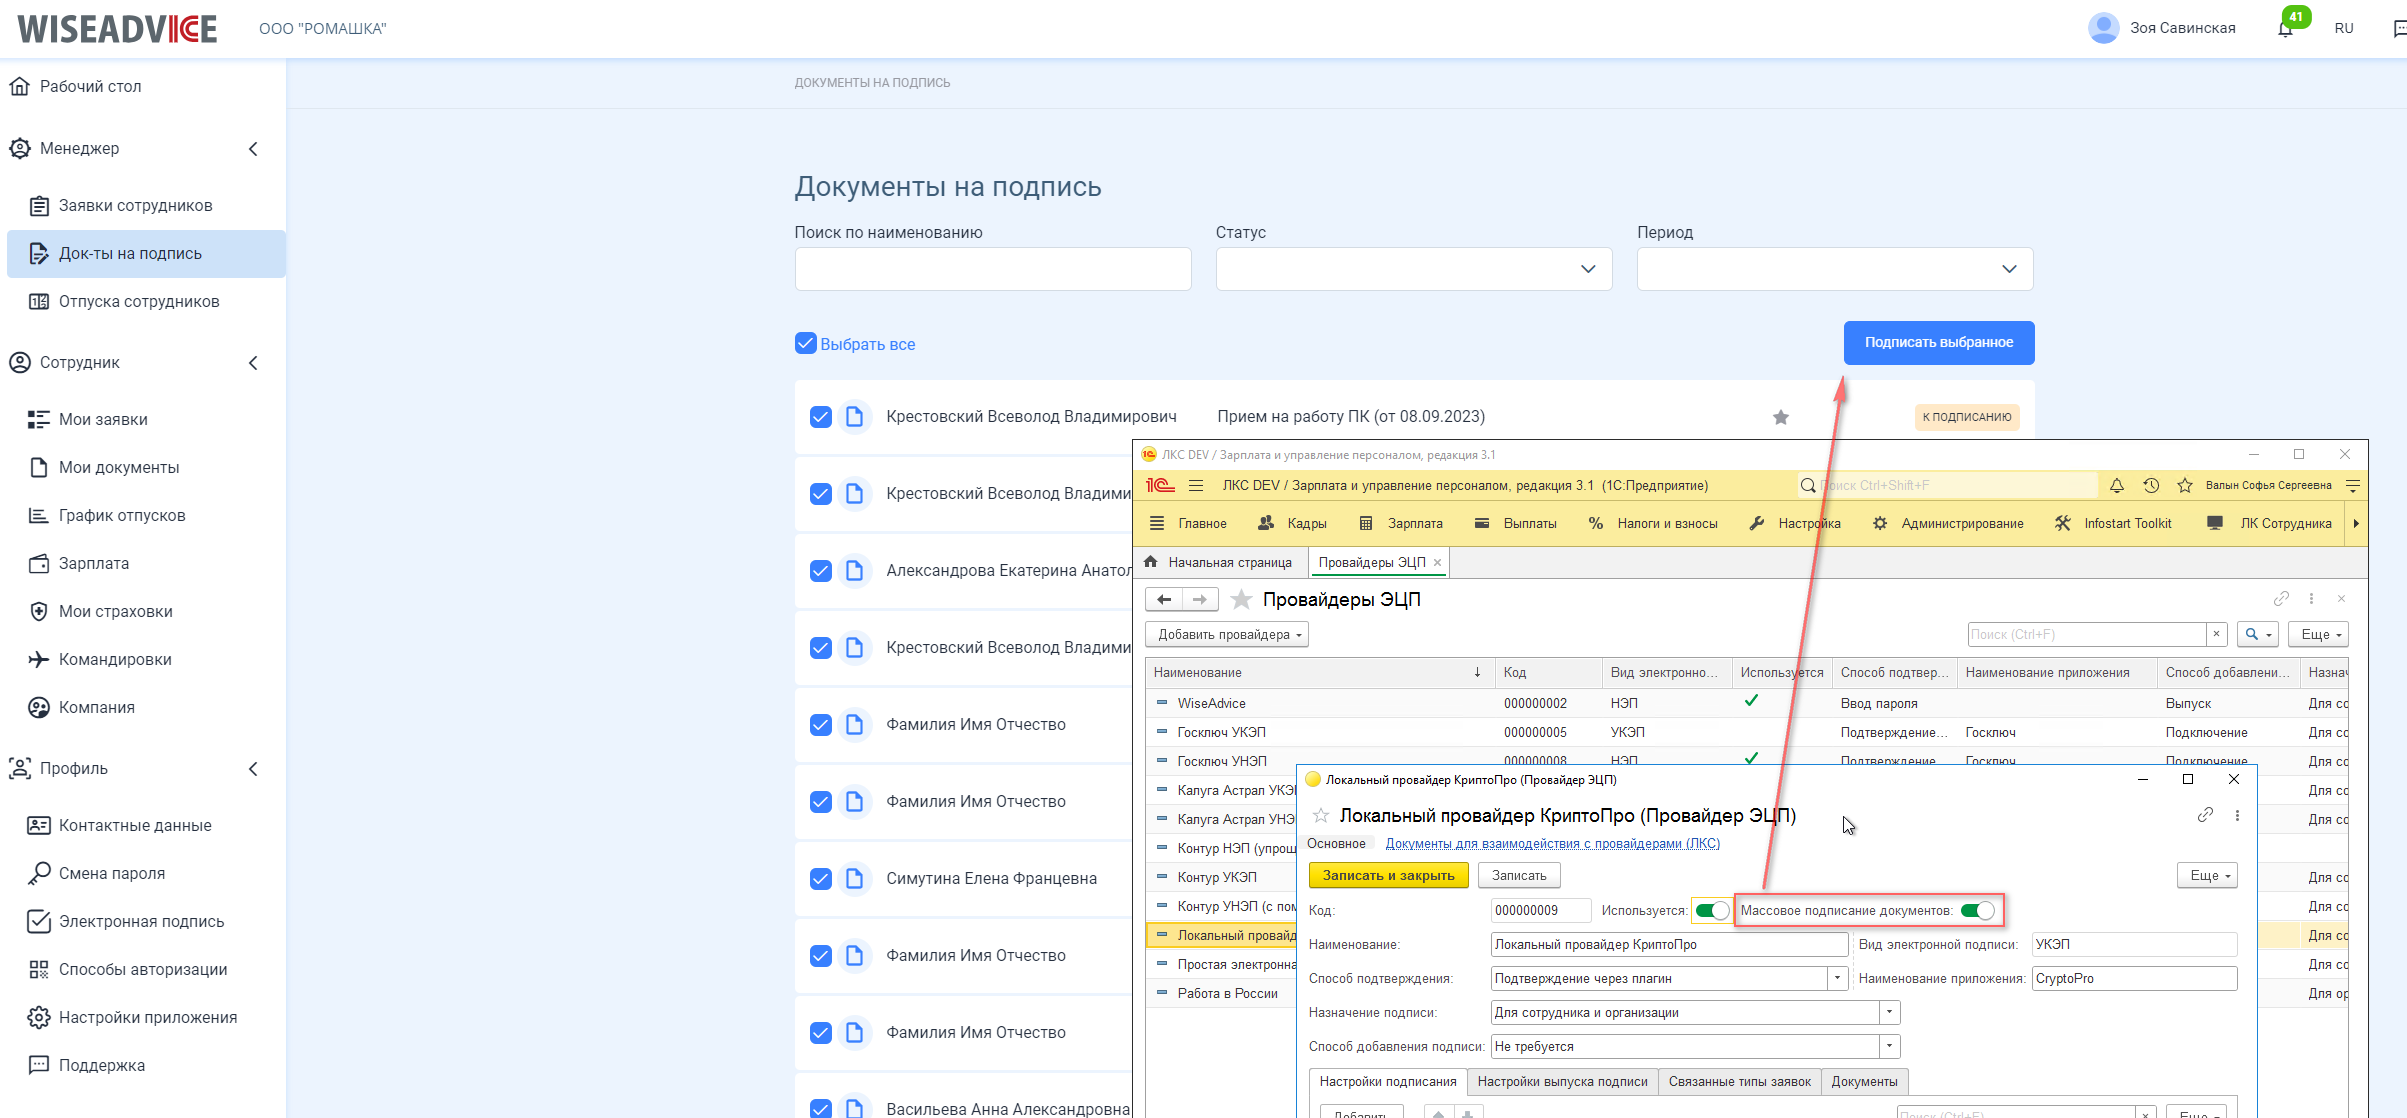
Task: Click the notifications bell with badge 41
Action: [2286, 28]
